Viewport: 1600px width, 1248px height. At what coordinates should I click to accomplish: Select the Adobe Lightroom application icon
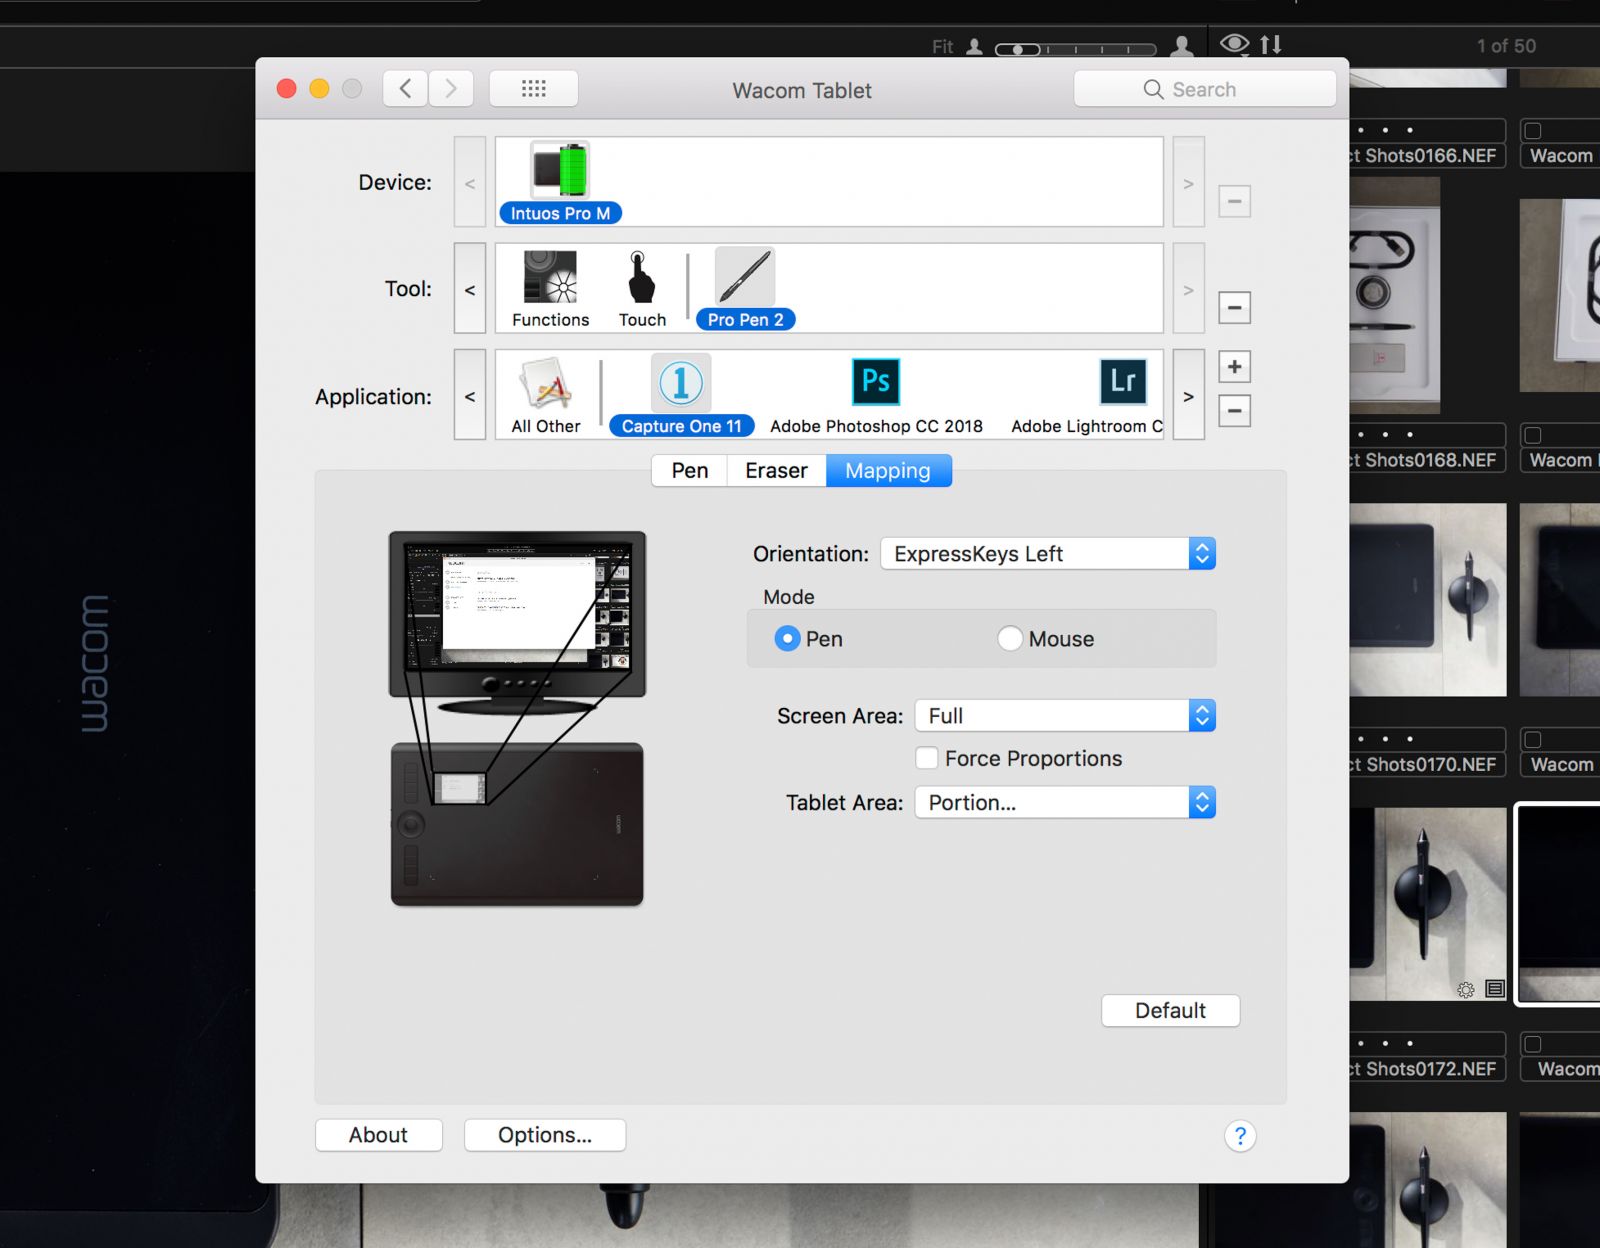pyautogui.click(x=1122, y=383)
